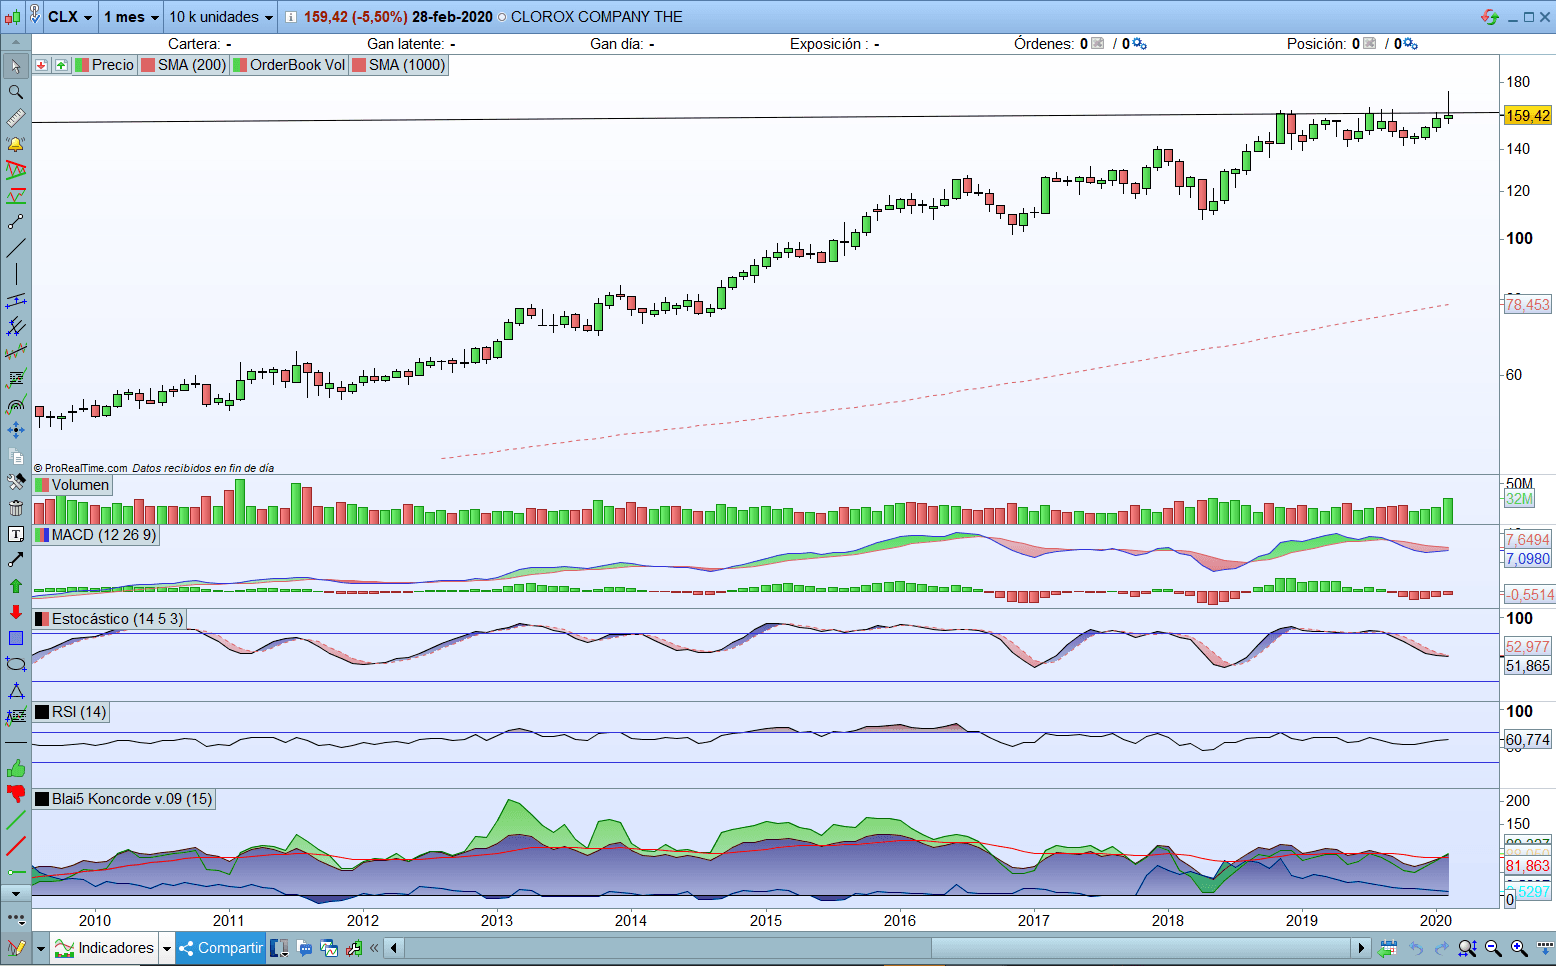Open the Blai5 Koncorde v.09 label
Screen dimensions: 1556x966
(x=124, y=799)
